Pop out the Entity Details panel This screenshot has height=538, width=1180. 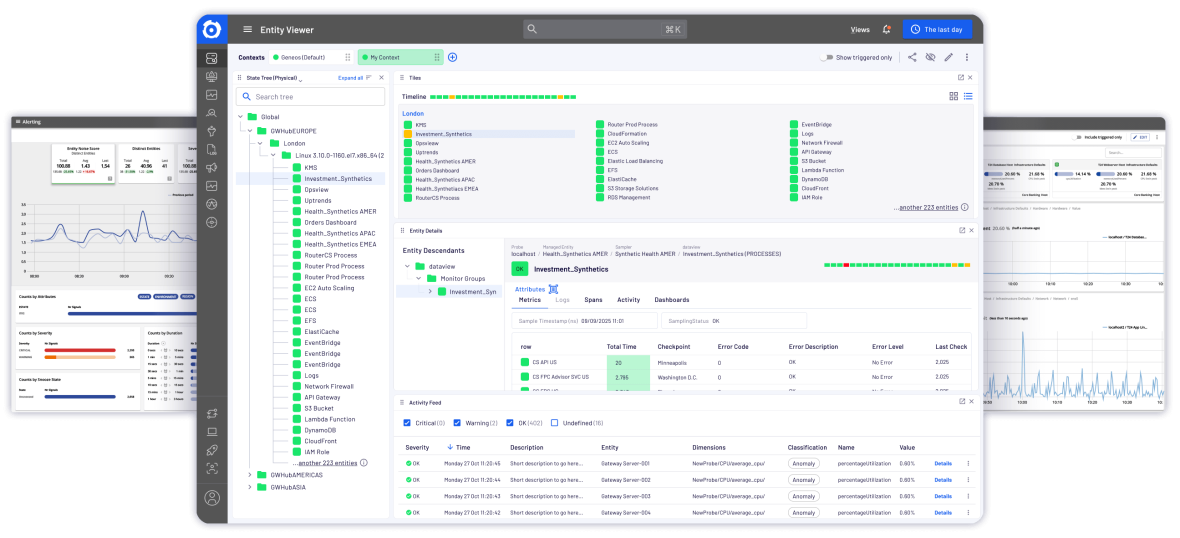click(x=961, y=230)
